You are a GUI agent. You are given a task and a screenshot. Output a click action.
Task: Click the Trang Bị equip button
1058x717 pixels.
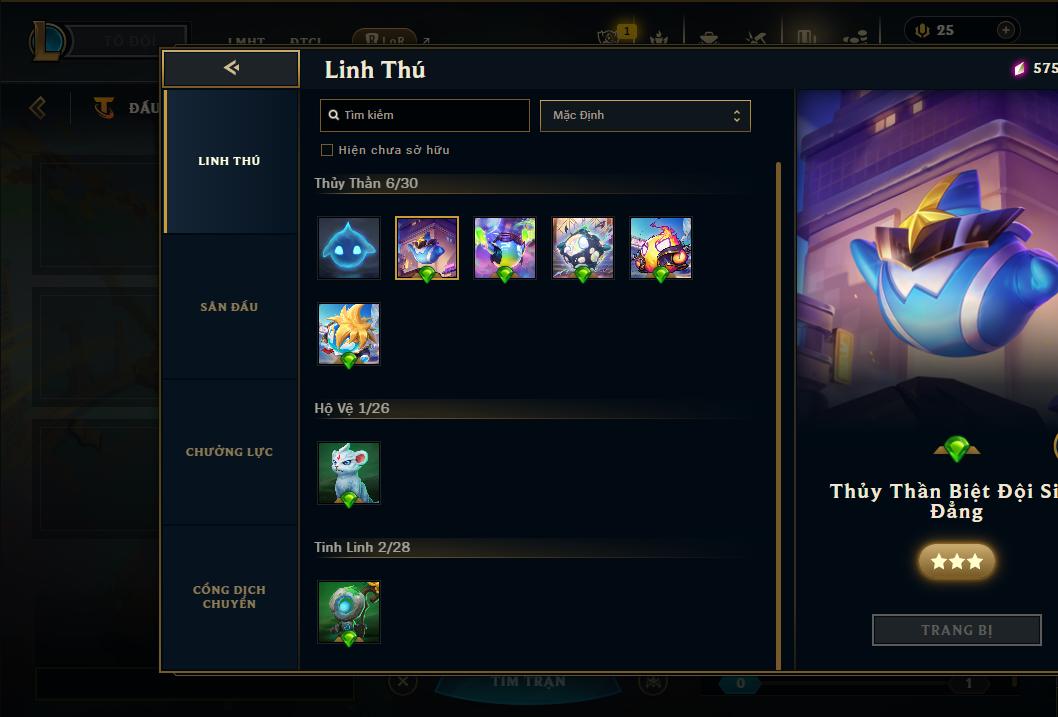click(x=956, y=630)
